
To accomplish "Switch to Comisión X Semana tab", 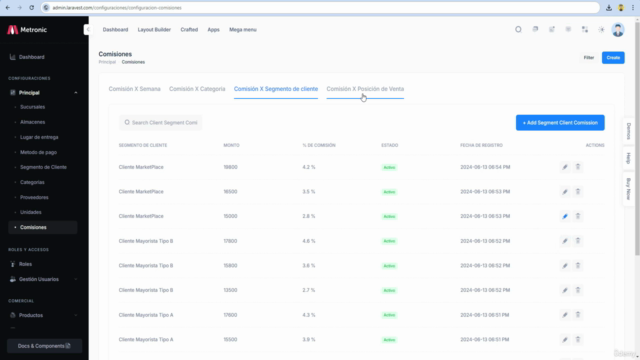I will [134, 89].
